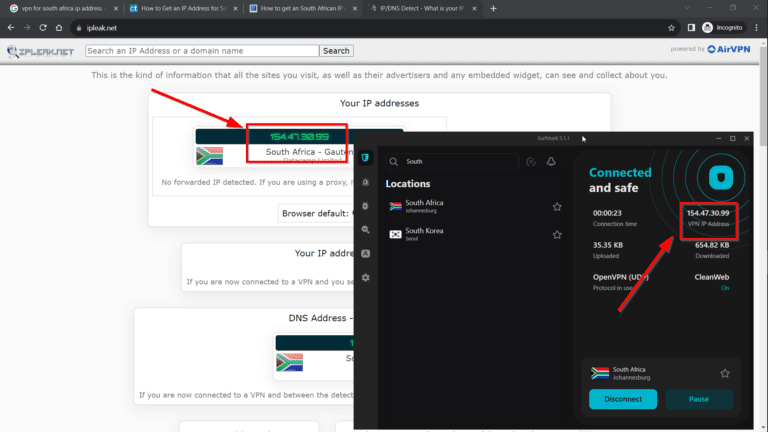The width and height of the screenshot is (768, 432).
Task: Click the person icon in the Surfshark sidebar
Action: [x=367, y=253]
